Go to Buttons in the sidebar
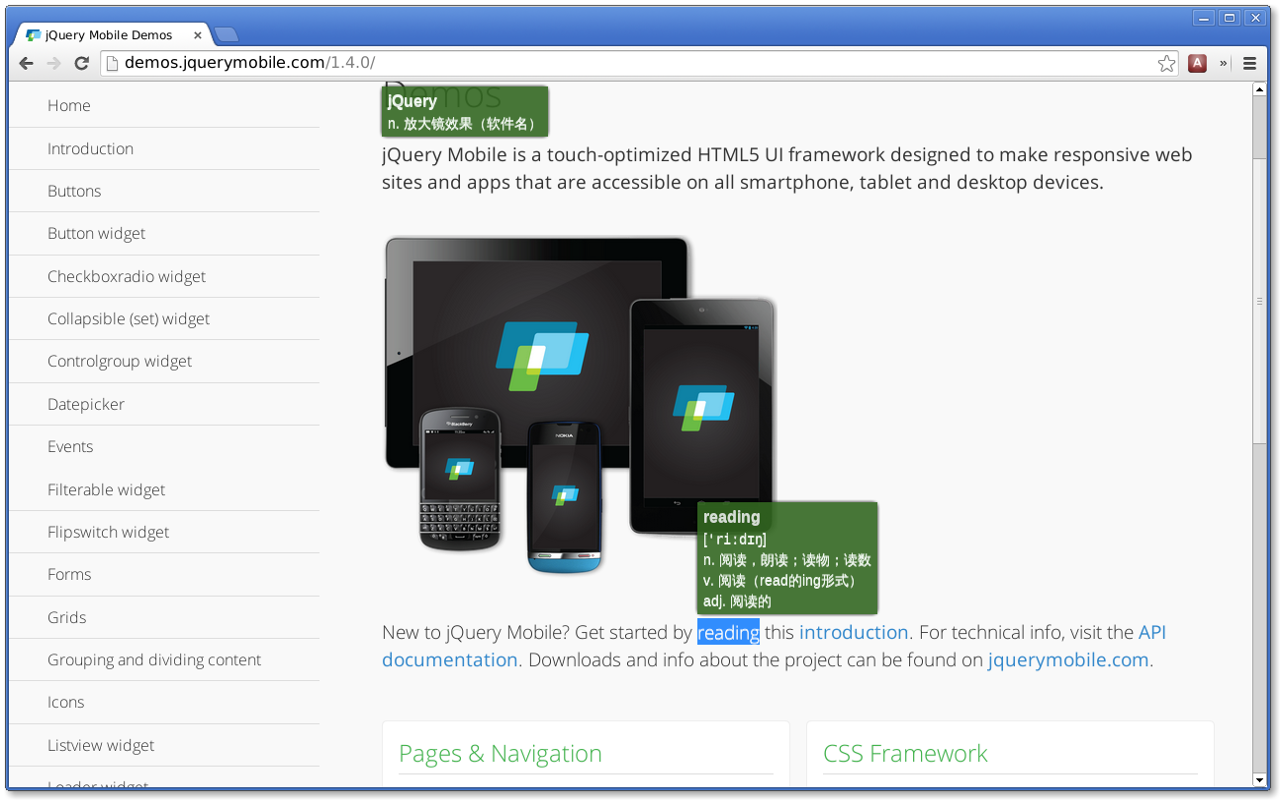 (x=164, y=191)
